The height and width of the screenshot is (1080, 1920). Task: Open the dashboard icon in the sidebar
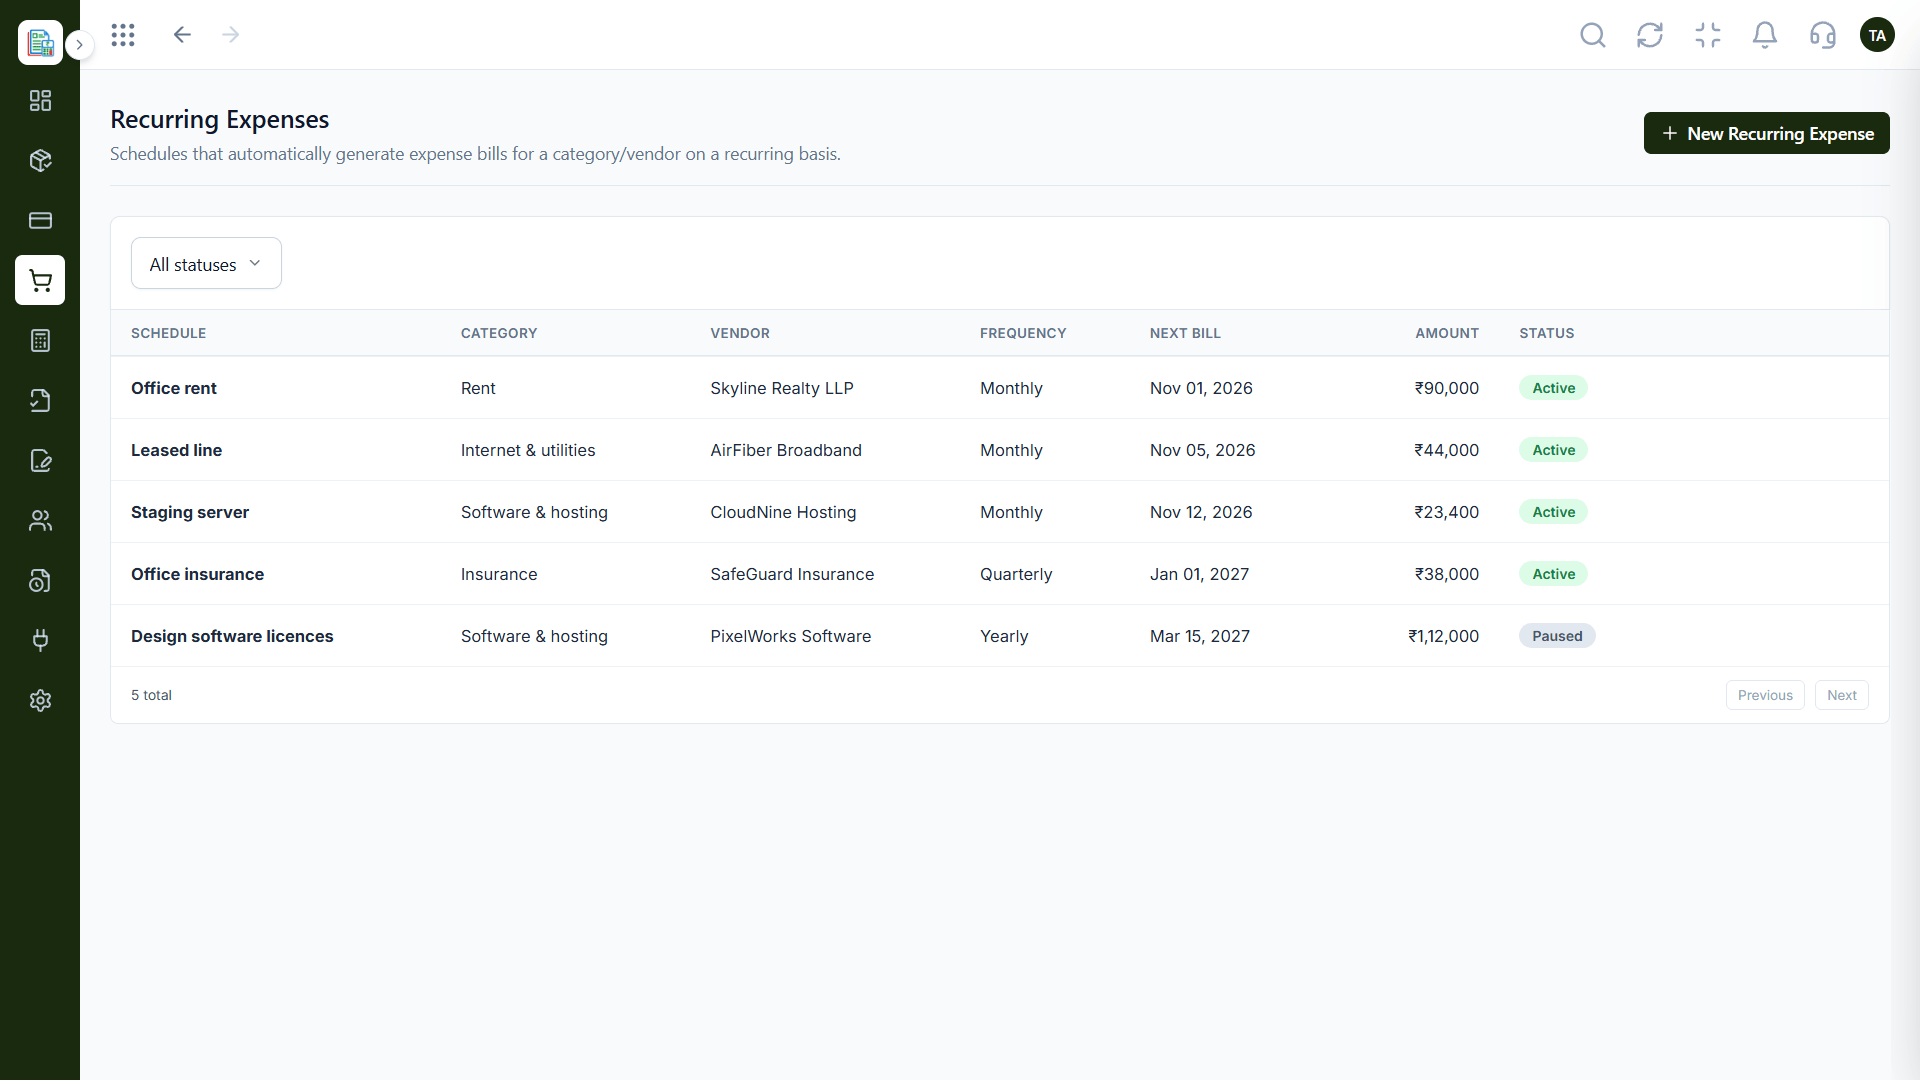40,100
